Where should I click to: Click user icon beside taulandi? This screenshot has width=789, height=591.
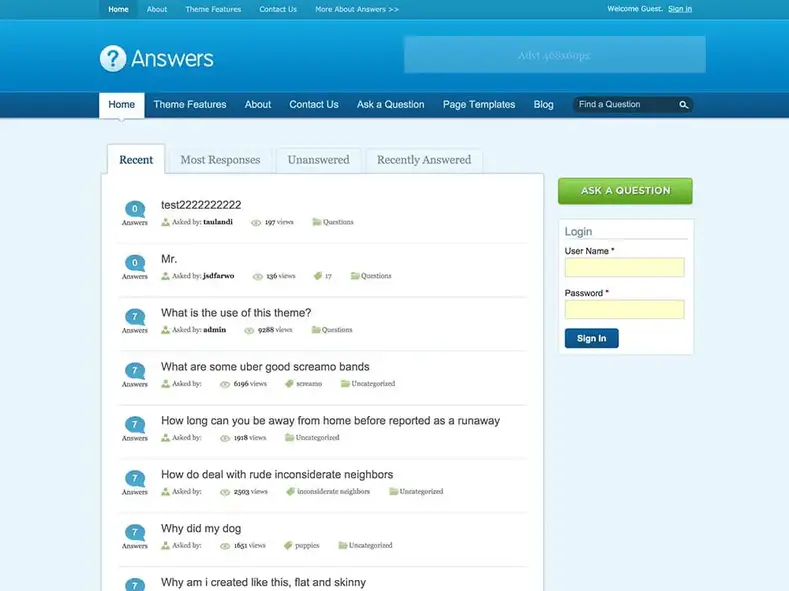(x=165, y=222)
